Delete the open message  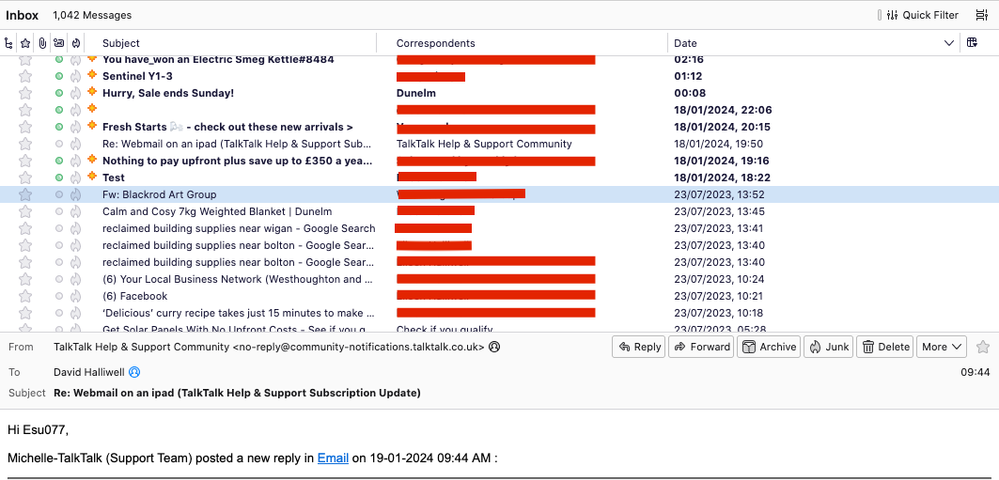(885, 347)
